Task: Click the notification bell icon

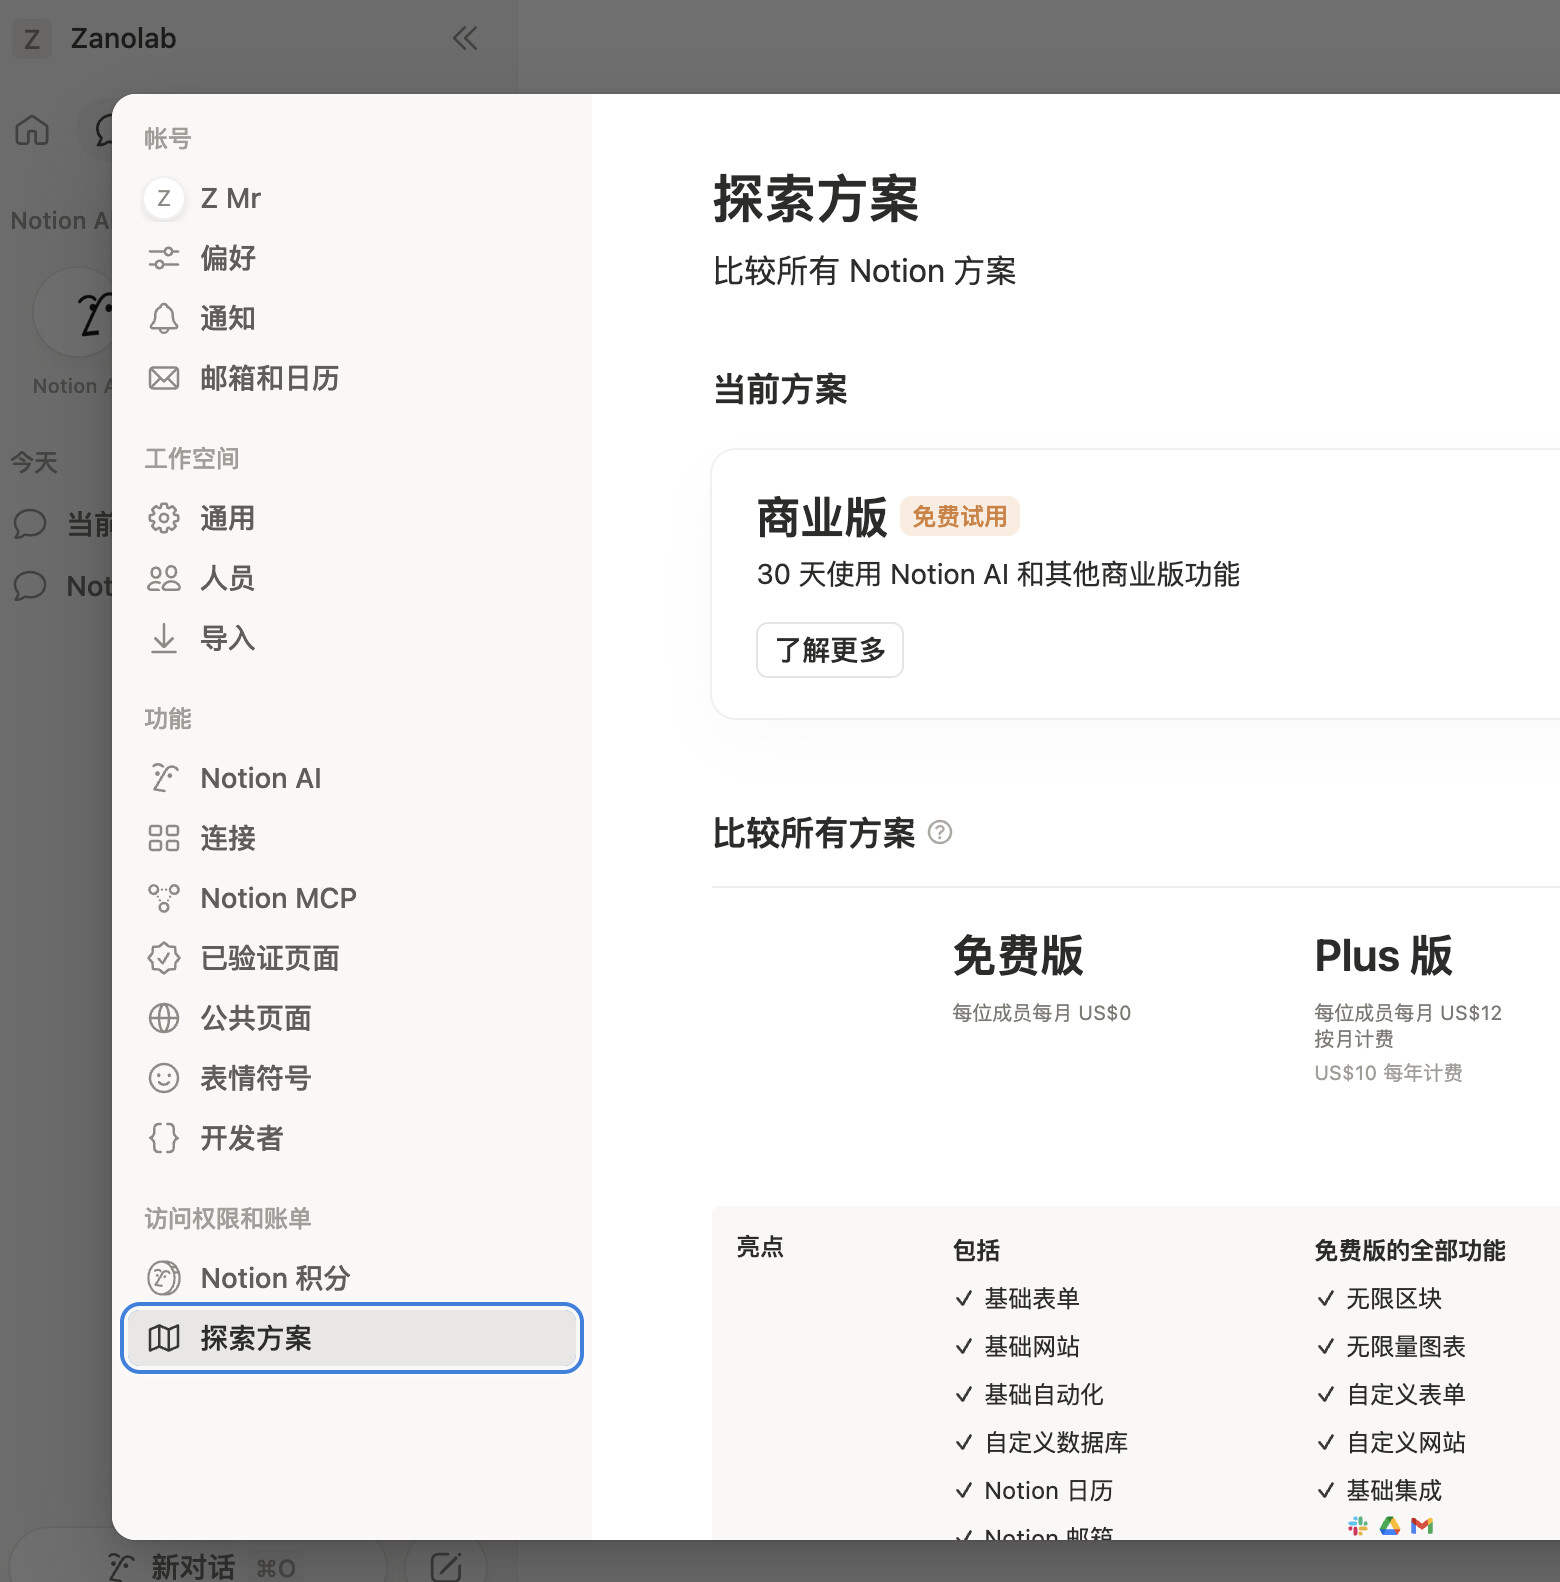Action: (x=164, y=318)
